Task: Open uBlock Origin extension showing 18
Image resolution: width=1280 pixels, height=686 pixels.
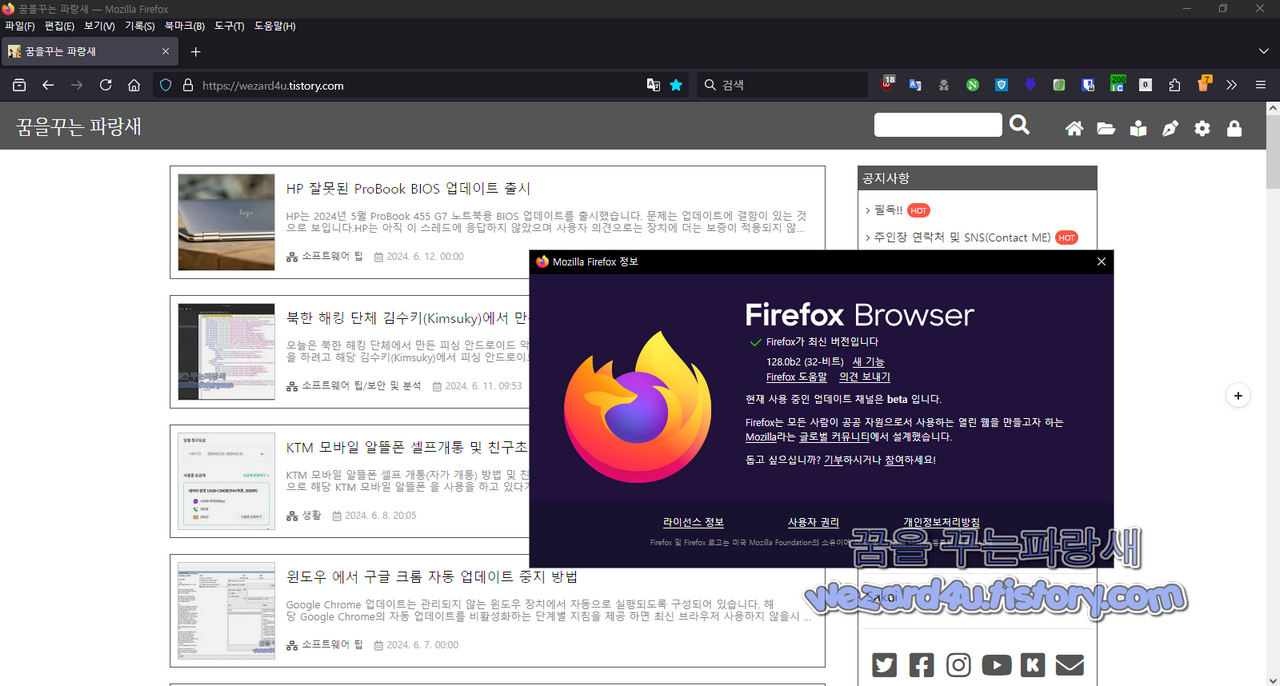Action: pos(887,84)
